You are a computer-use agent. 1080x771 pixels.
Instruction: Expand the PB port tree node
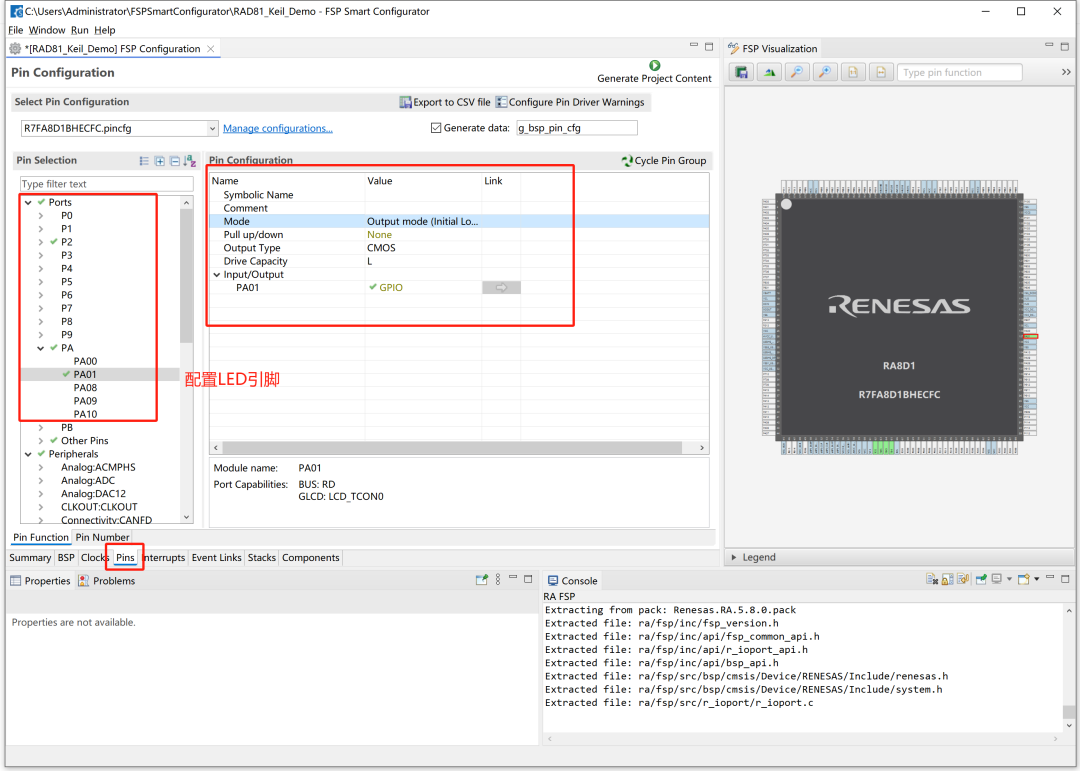tap(41, 428)
